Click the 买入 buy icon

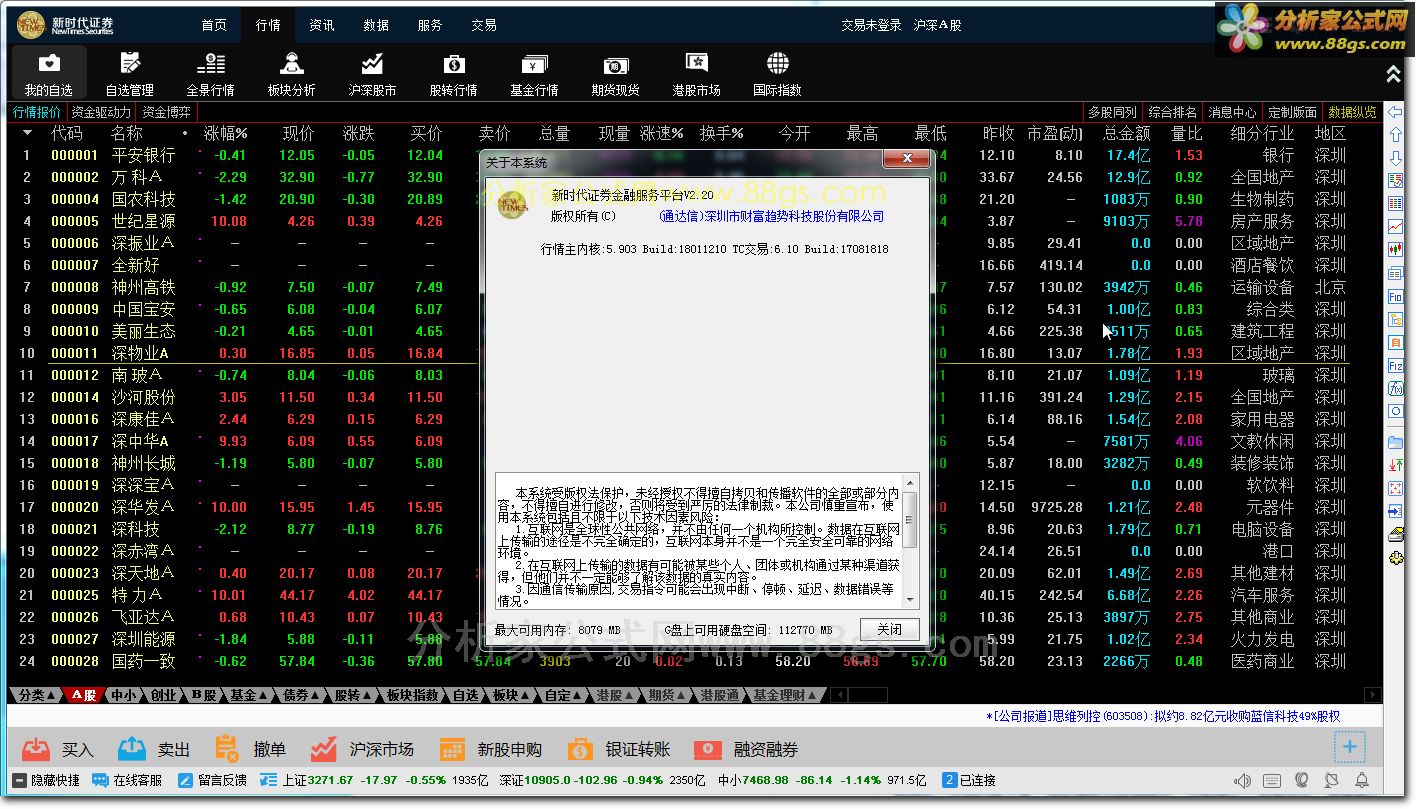(x=36, y=749)
